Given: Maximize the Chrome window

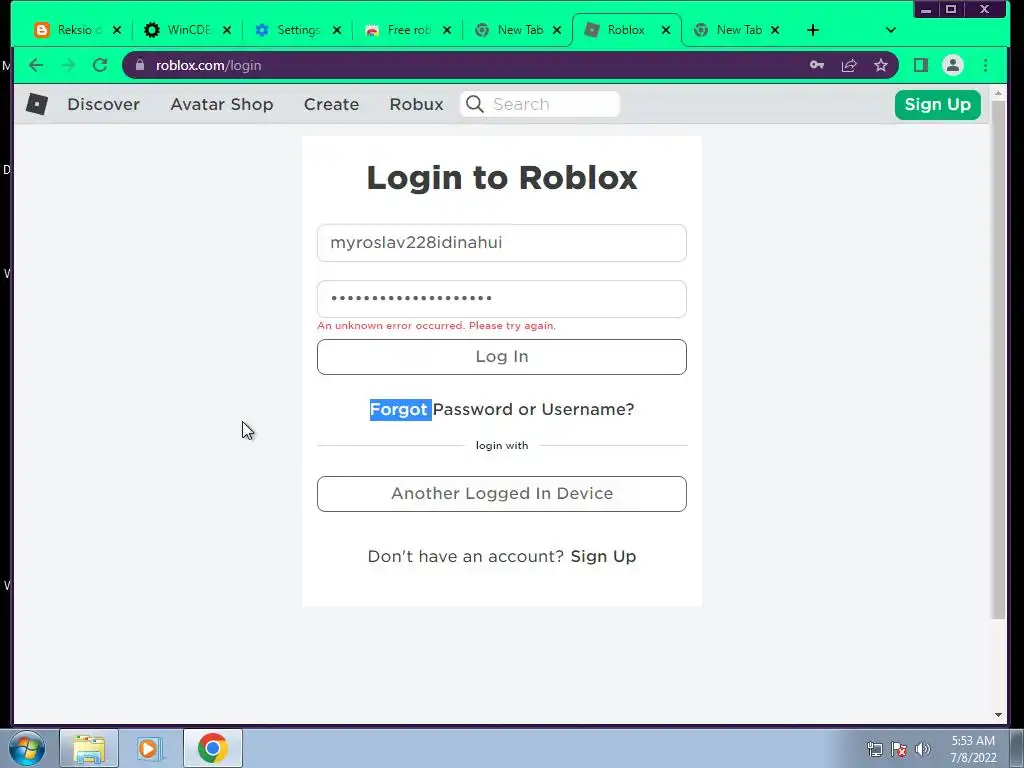Looking at the screenshot, I should pos(951,9).
